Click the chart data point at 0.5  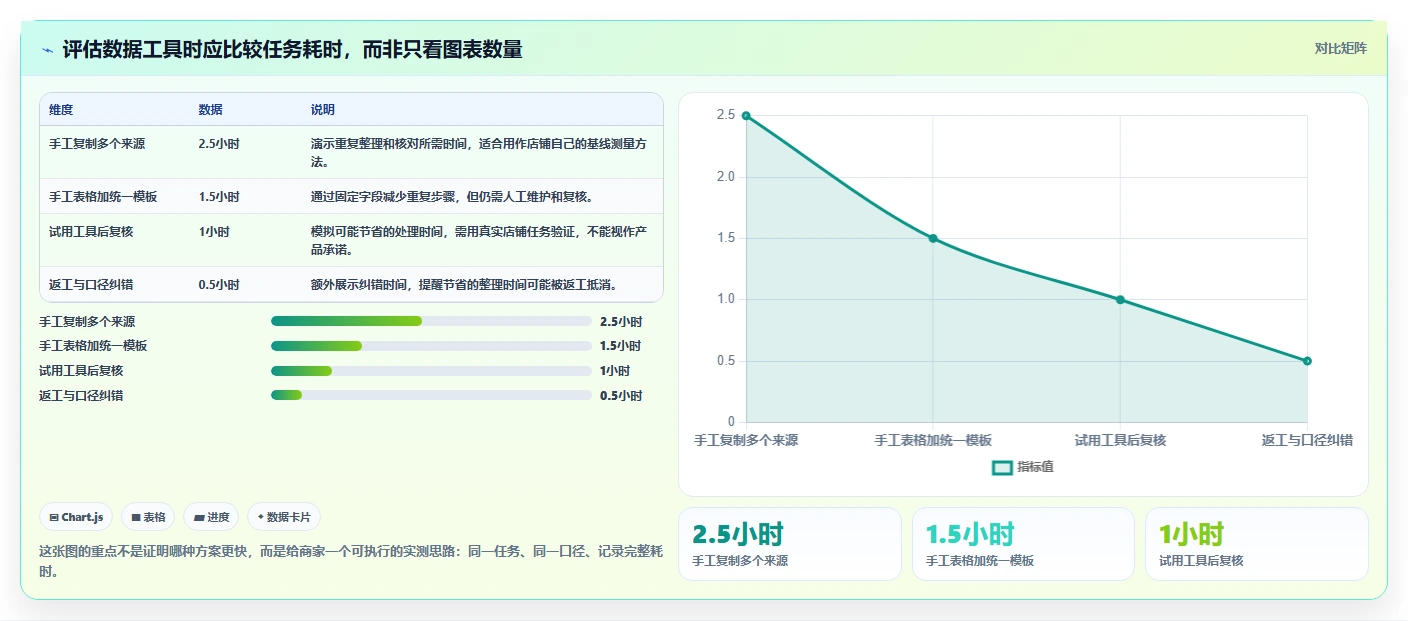pyautogui.click(x=1307, y=361)
